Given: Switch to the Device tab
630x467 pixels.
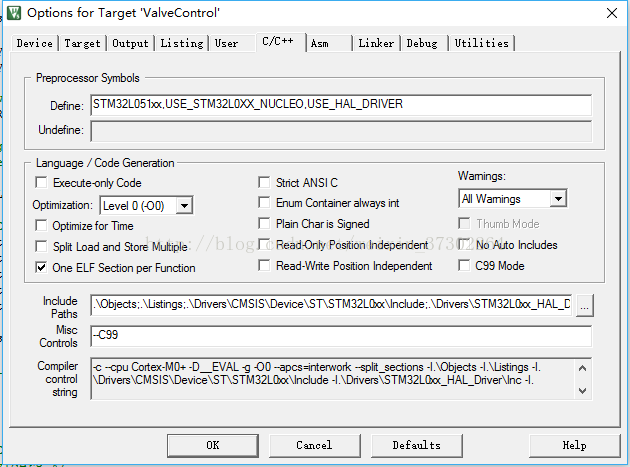Looking at the screenshot, I should click(35, 43).
